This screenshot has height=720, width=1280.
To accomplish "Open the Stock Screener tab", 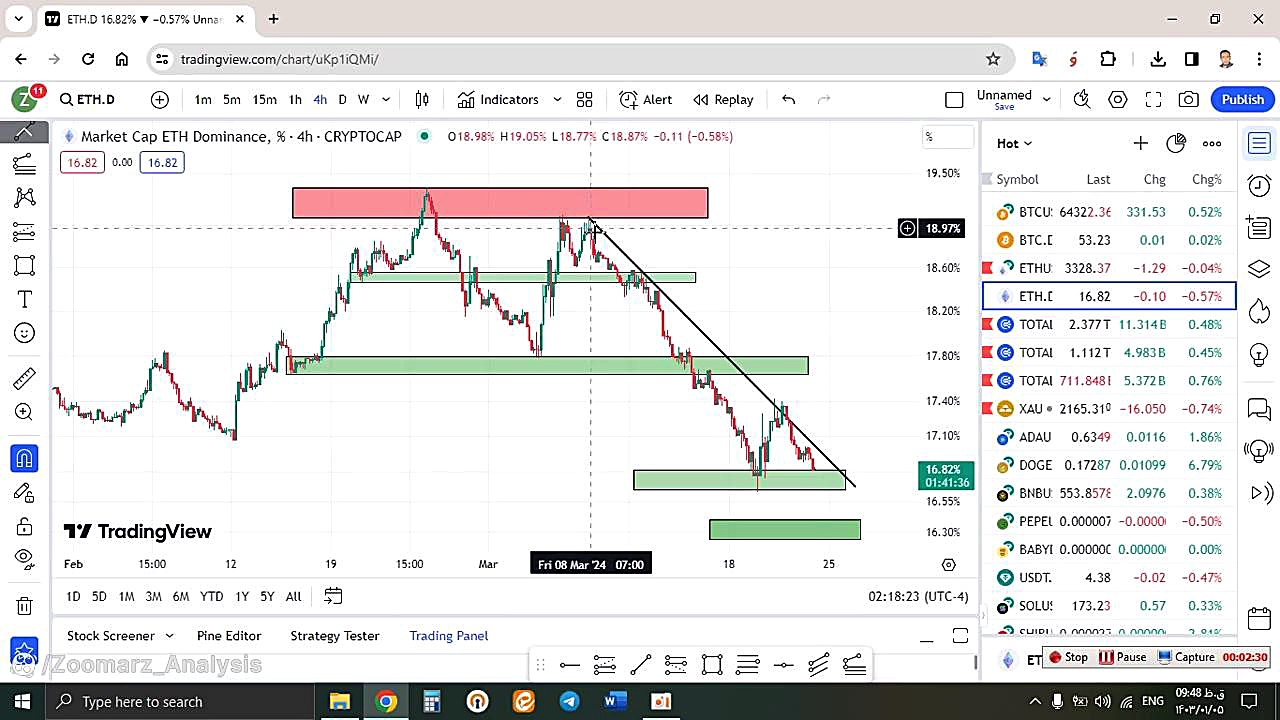I will [110, 635].
